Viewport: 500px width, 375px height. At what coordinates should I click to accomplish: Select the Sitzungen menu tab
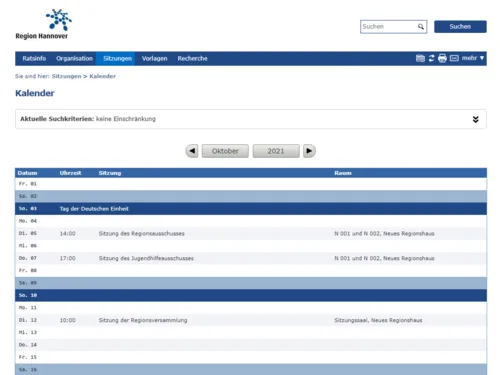click(x=117, y=58)
